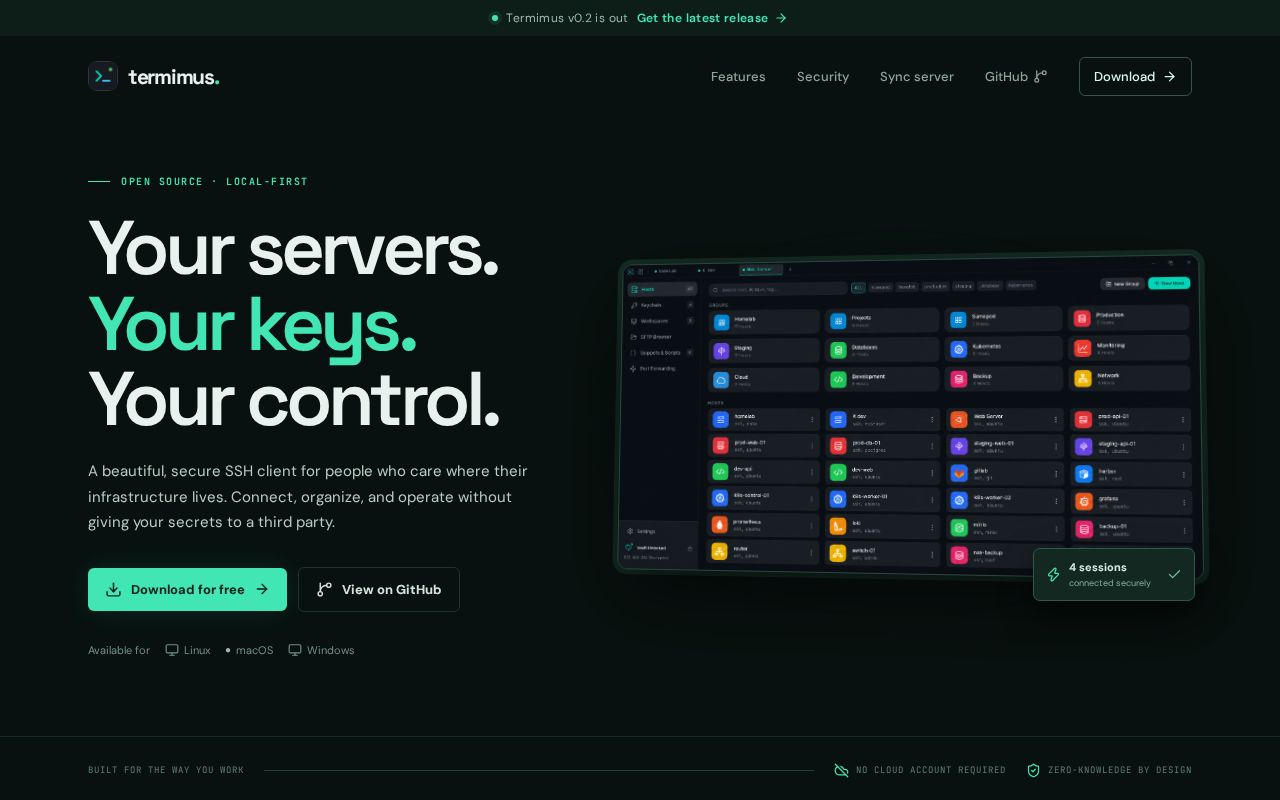Click the gitlab host icon in preview
The width and height of the screenshot is (1280, 800).
pyautogui.click(x=958, y=474)
